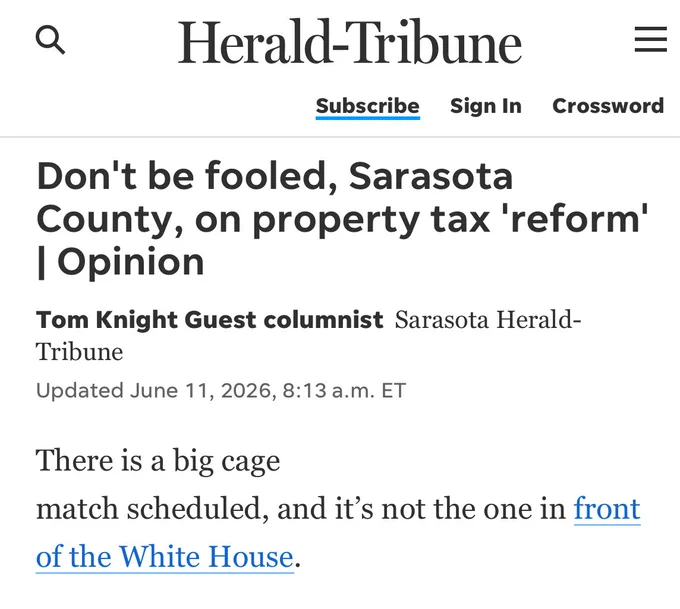Image resolution: width=680 pixels, height=609 pixels.
Task: Click 'There is a big cage' paragraph text
Action: click(158, 461)
